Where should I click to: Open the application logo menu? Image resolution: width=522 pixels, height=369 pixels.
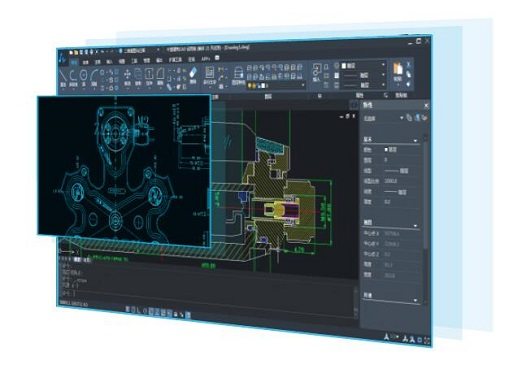(62, 58)
